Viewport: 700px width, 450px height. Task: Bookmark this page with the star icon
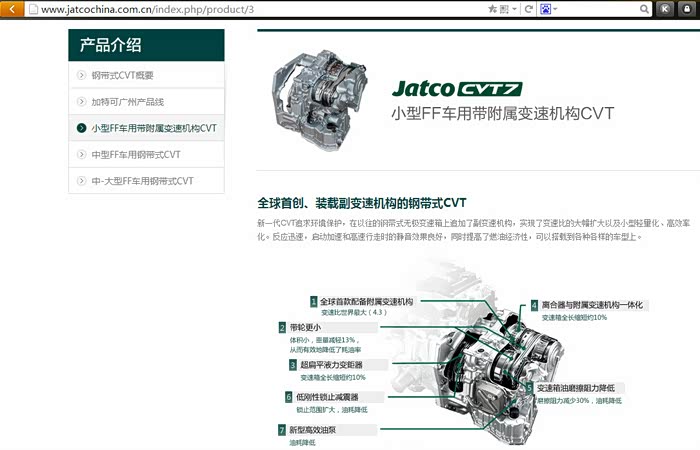point(492,9)
